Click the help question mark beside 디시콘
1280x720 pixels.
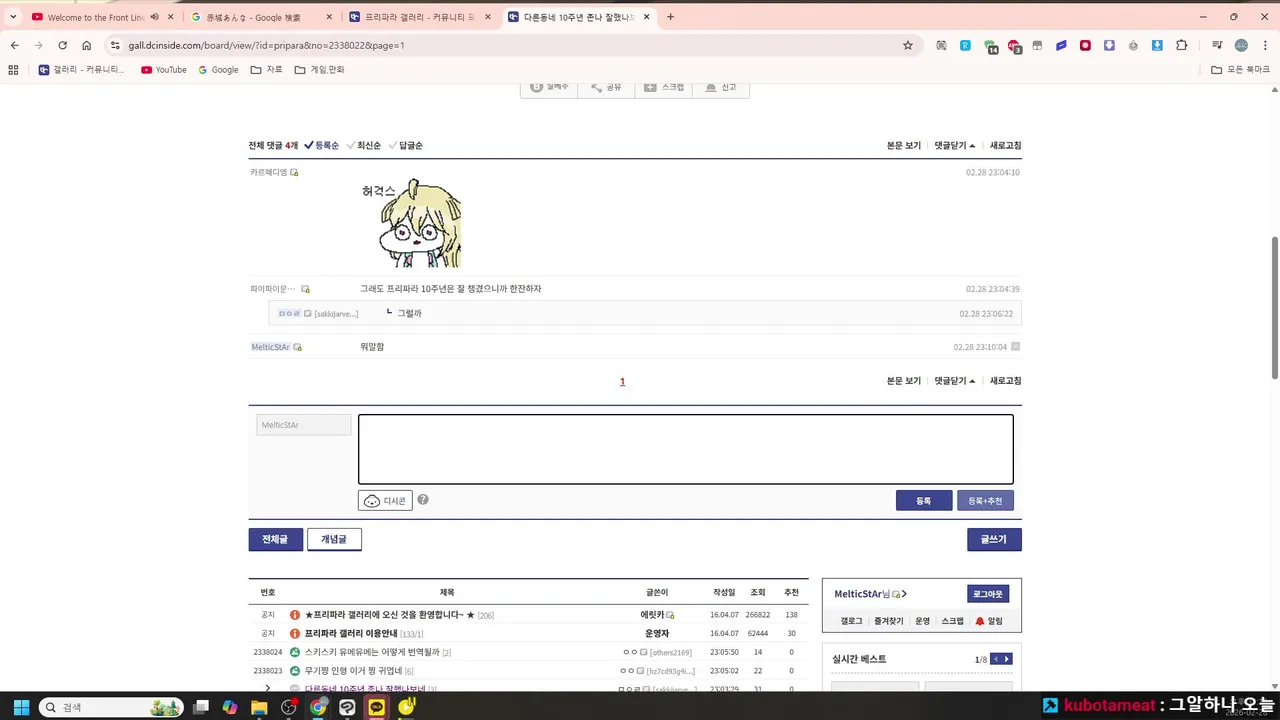coord(423,500)
